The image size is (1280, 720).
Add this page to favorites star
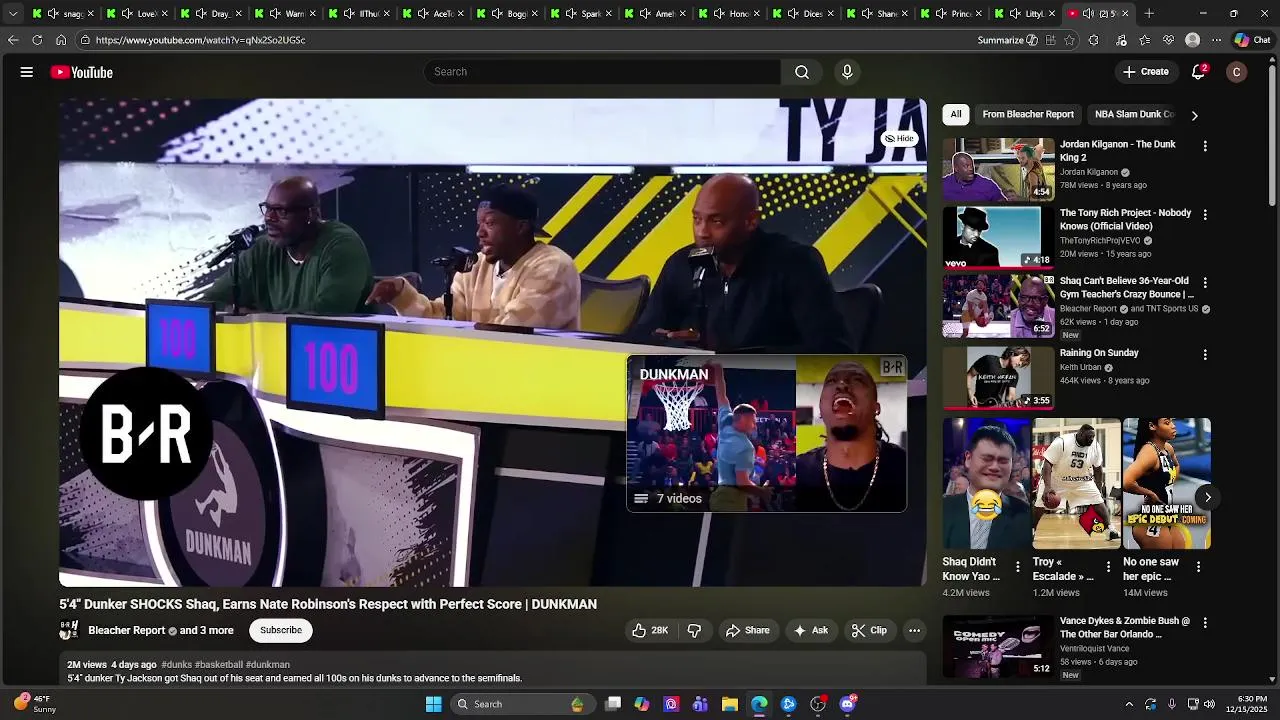[x=1070, y=40]
